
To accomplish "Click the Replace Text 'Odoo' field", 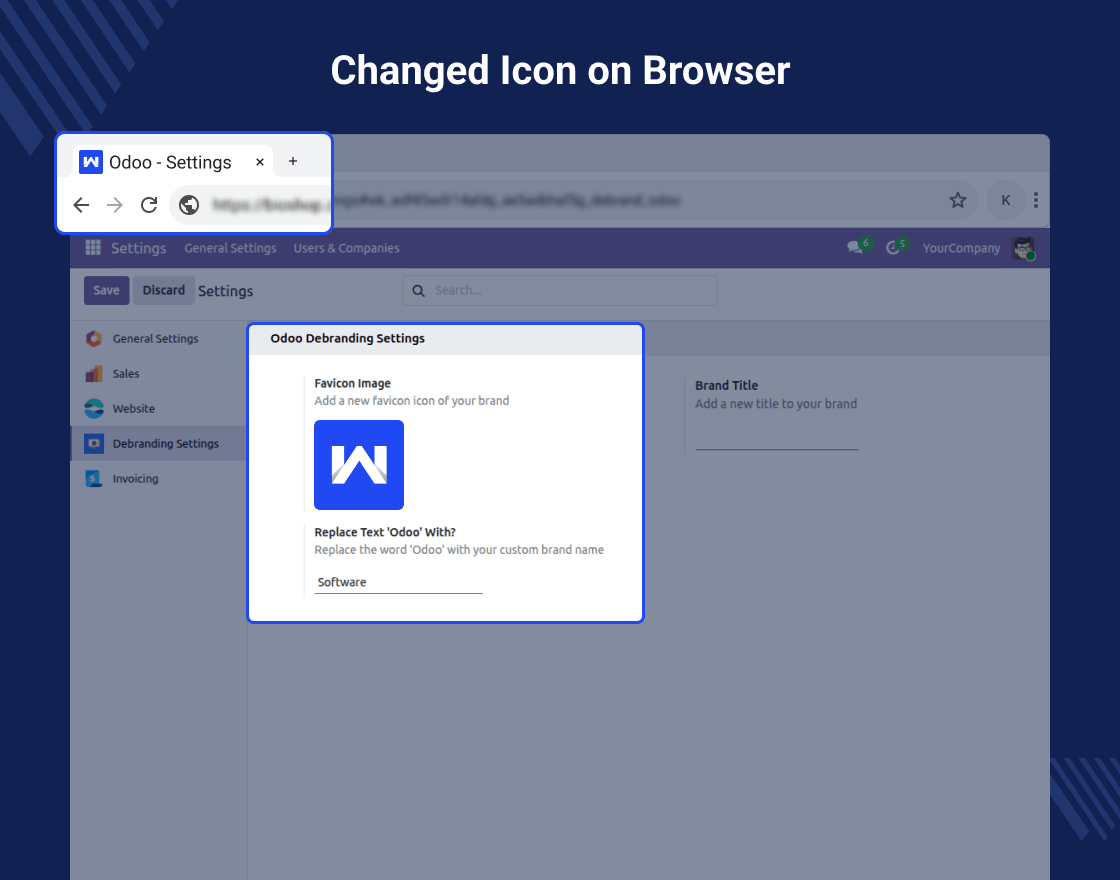I will [x=399, y=582].
